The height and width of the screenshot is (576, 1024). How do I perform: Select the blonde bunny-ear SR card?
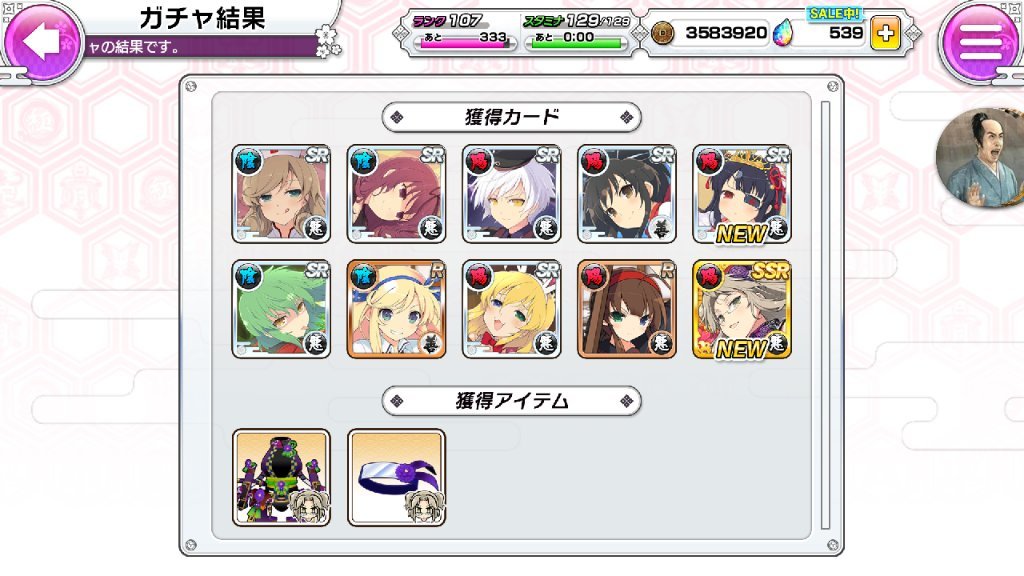point(511,310)
